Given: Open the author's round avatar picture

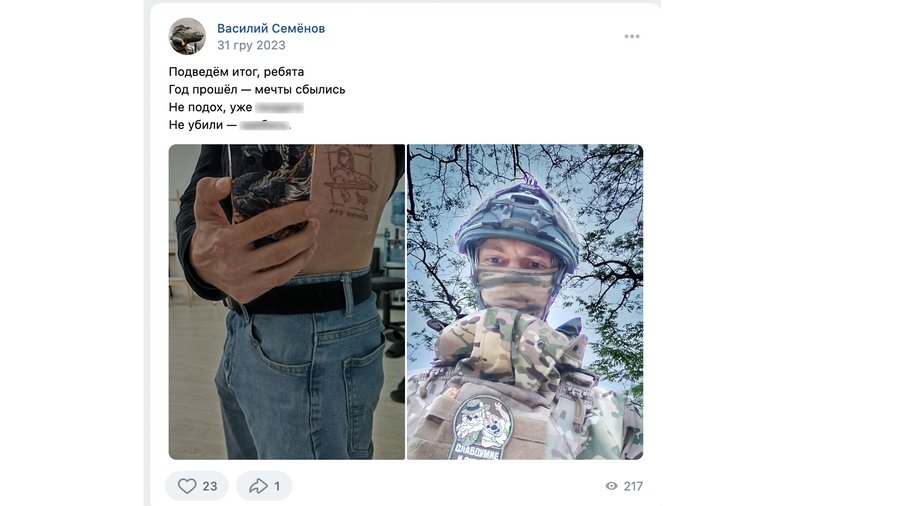Looking at the screenshot, I should point(187,36).
